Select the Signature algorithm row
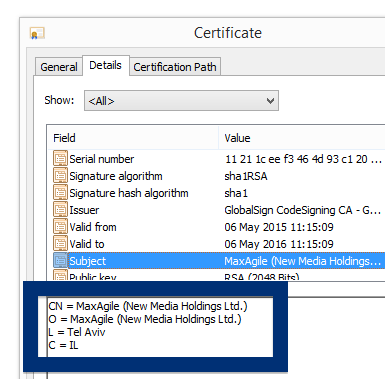This screenshot has height=379, width=385. (x=217, y=176)
